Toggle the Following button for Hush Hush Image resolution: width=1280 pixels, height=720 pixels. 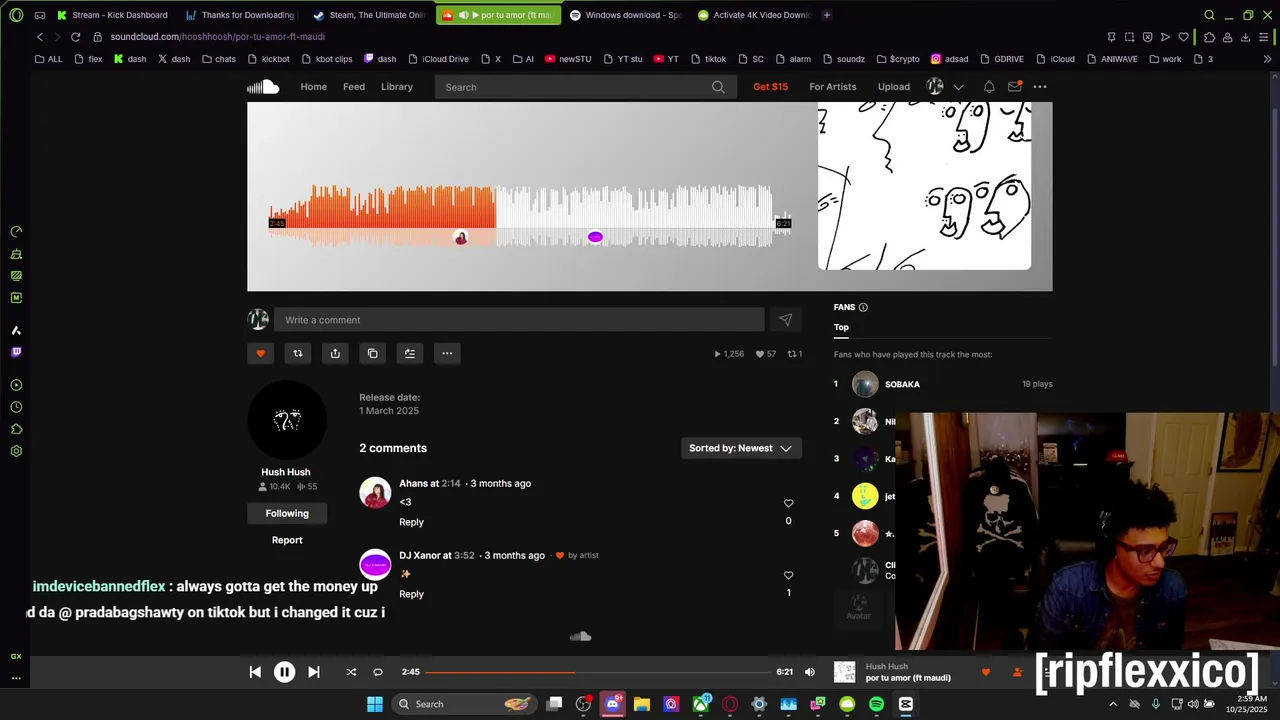pyautogui.click(x=287, y=513)
